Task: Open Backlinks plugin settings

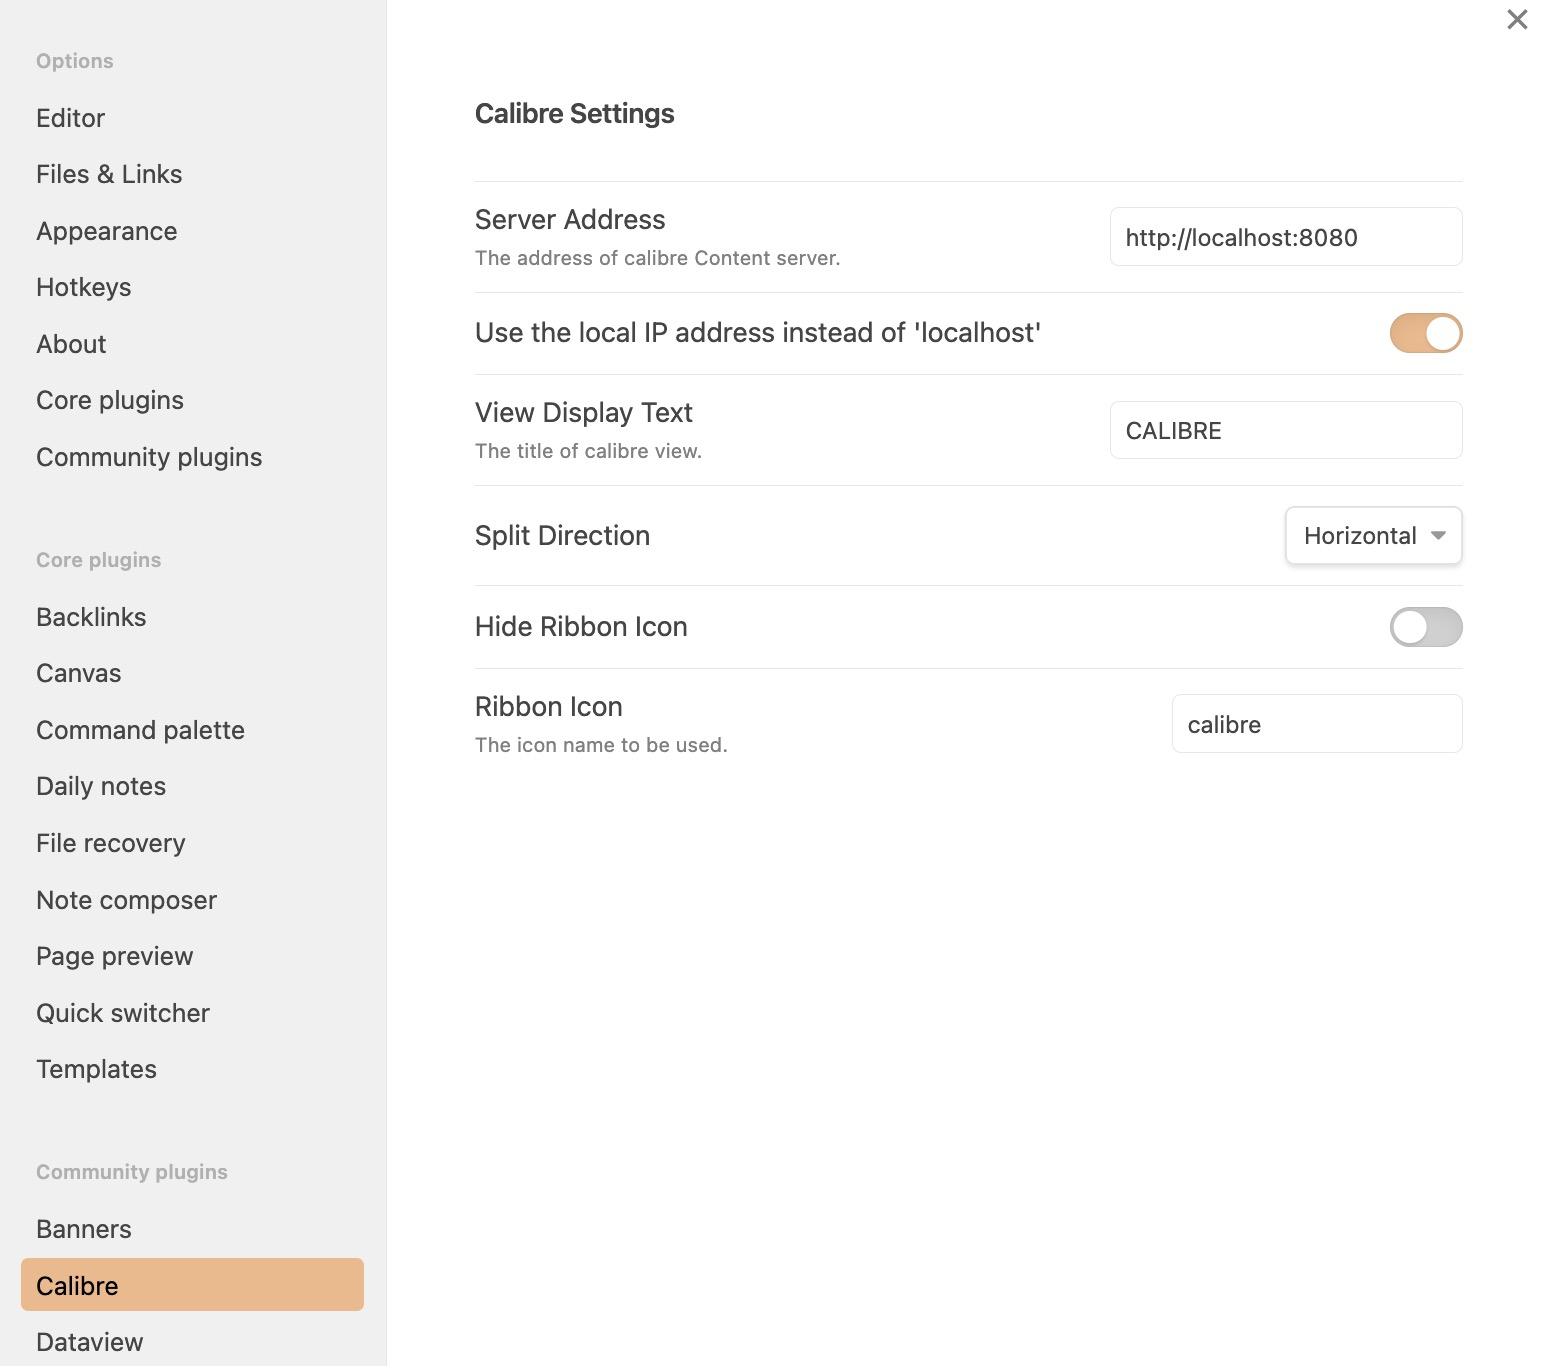Action: [x=91, y=617]
